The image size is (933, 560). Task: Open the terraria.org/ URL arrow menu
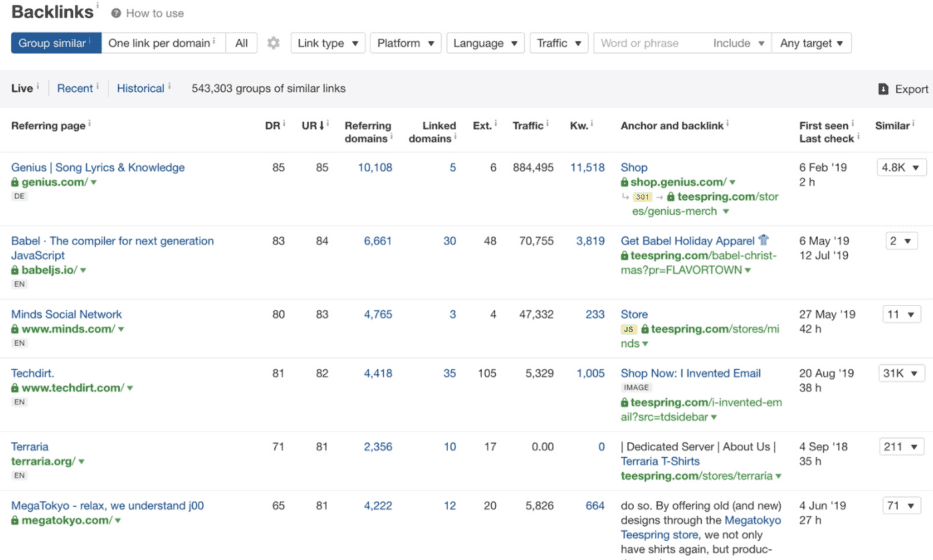tap(82, 462)
